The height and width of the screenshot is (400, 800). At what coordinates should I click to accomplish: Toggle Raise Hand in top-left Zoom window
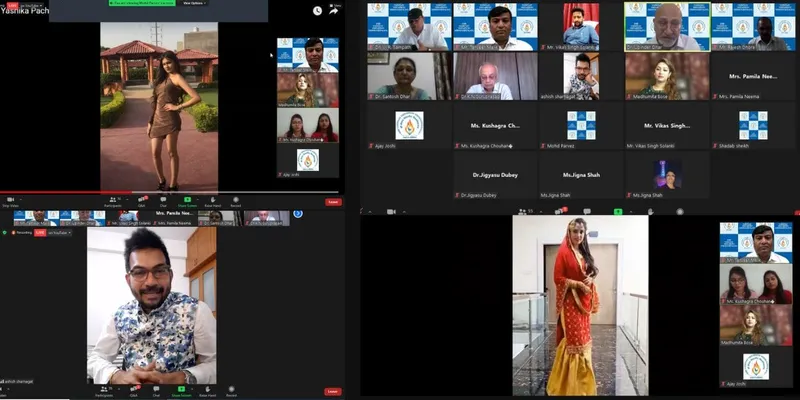point(212,202)
